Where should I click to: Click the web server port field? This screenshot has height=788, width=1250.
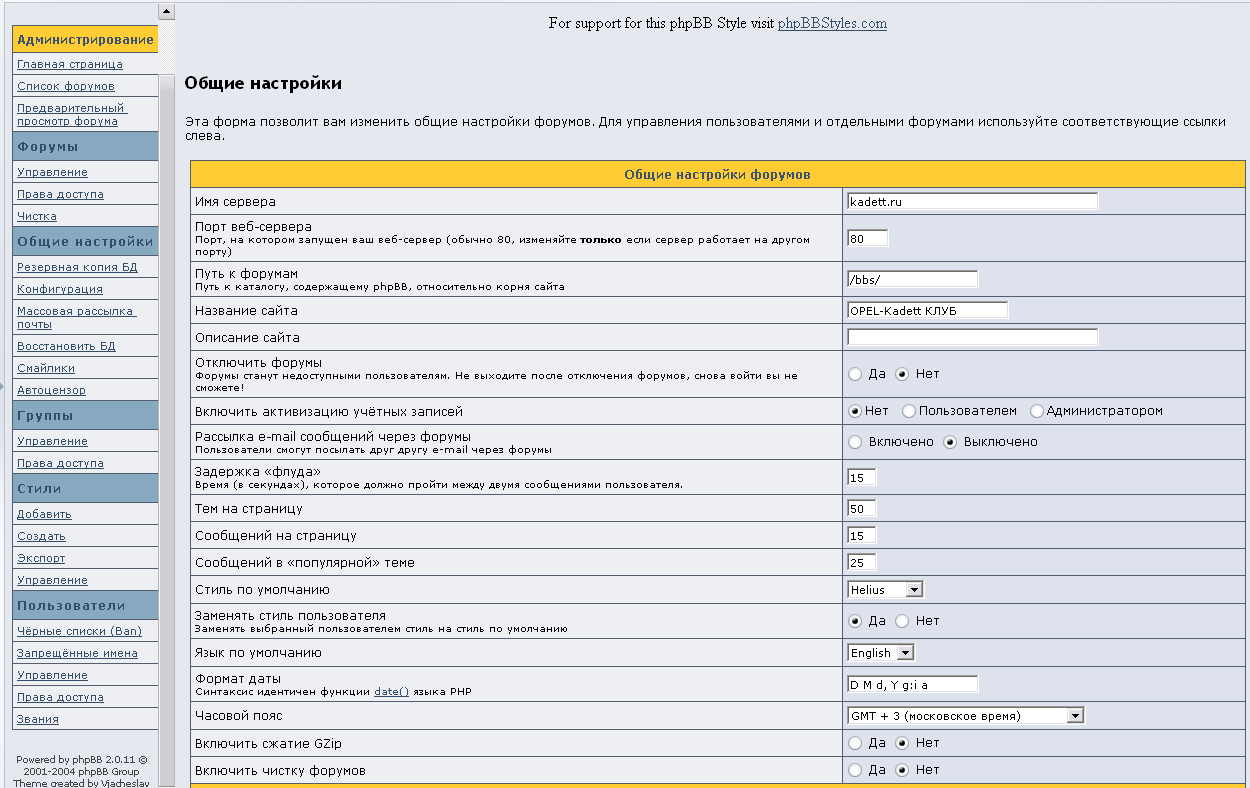pyautogui.click(x=867, y=239)
